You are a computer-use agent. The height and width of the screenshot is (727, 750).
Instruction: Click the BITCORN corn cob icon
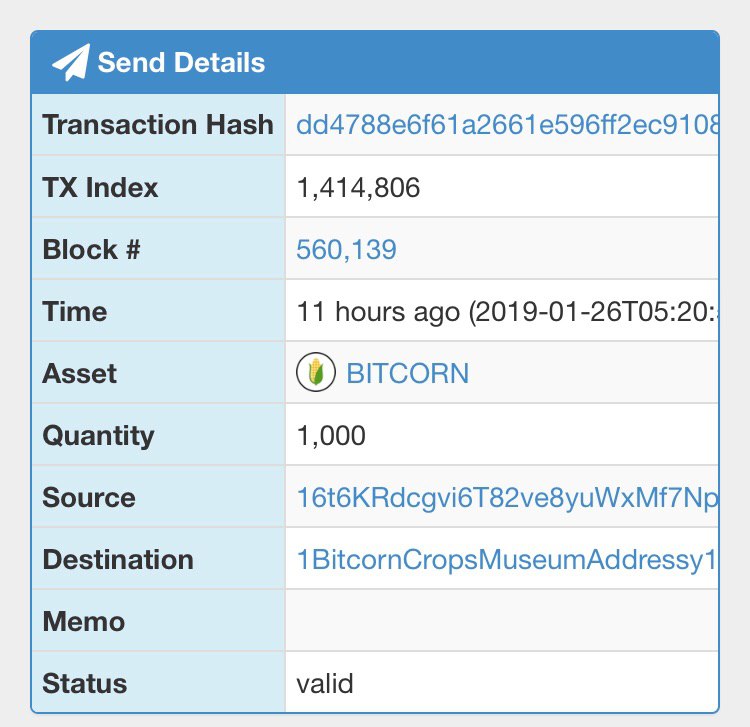click(x=316, y=372)
